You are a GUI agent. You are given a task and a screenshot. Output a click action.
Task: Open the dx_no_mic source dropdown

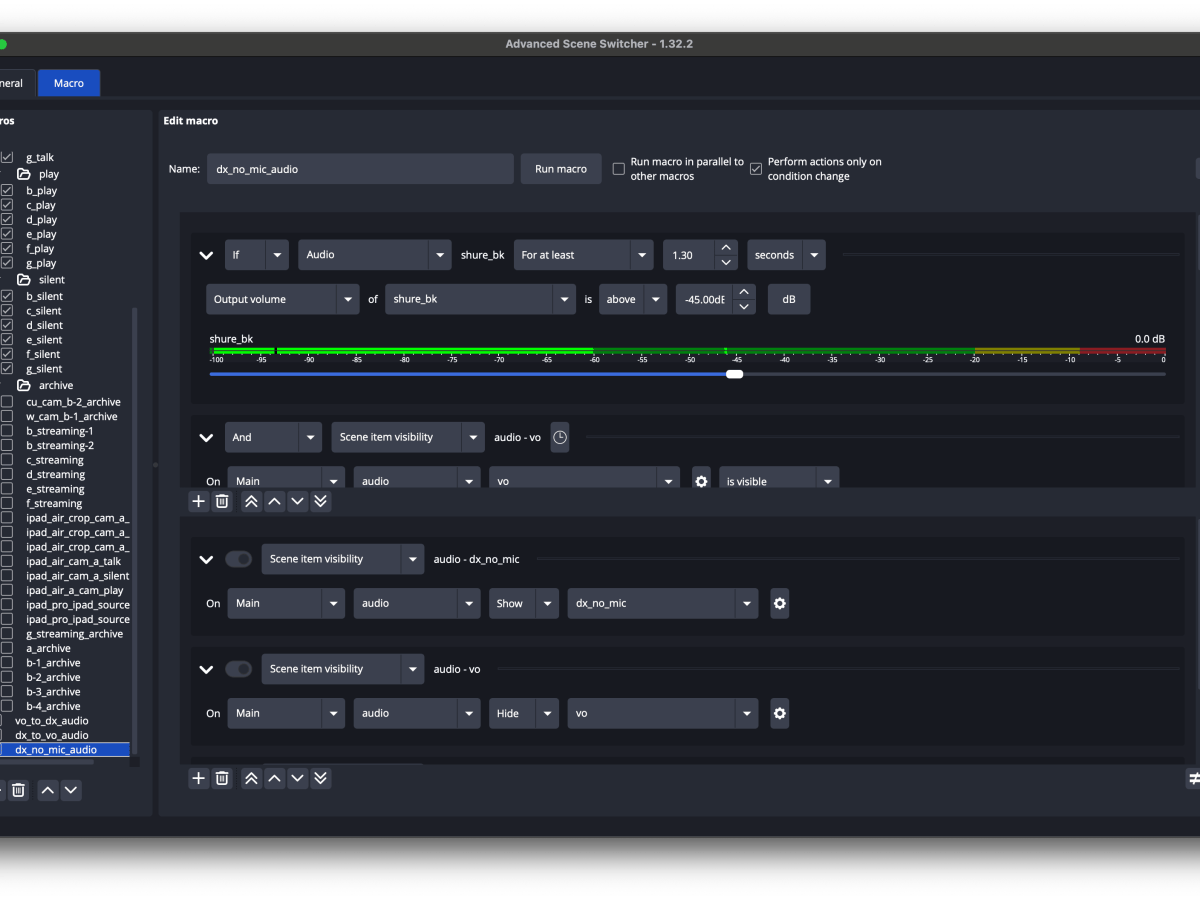pos(663,603)
